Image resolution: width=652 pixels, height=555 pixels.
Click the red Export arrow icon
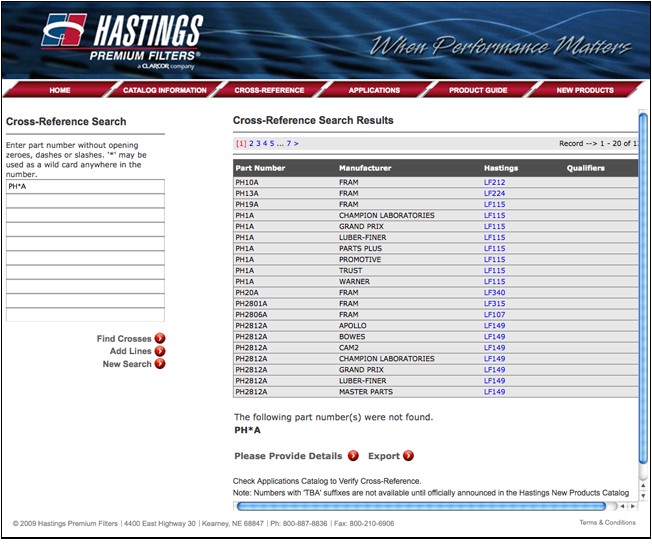point(408,456)
